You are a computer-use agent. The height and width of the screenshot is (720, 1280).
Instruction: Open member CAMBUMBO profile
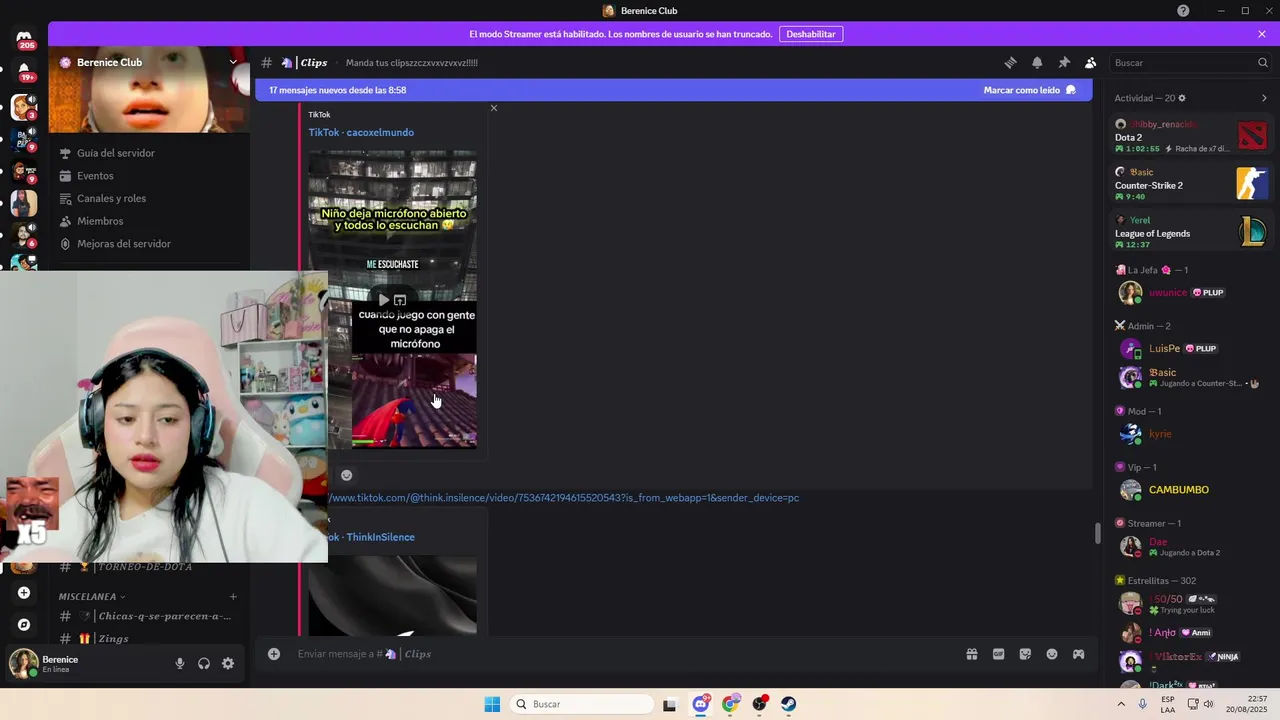coord(1191,490)
